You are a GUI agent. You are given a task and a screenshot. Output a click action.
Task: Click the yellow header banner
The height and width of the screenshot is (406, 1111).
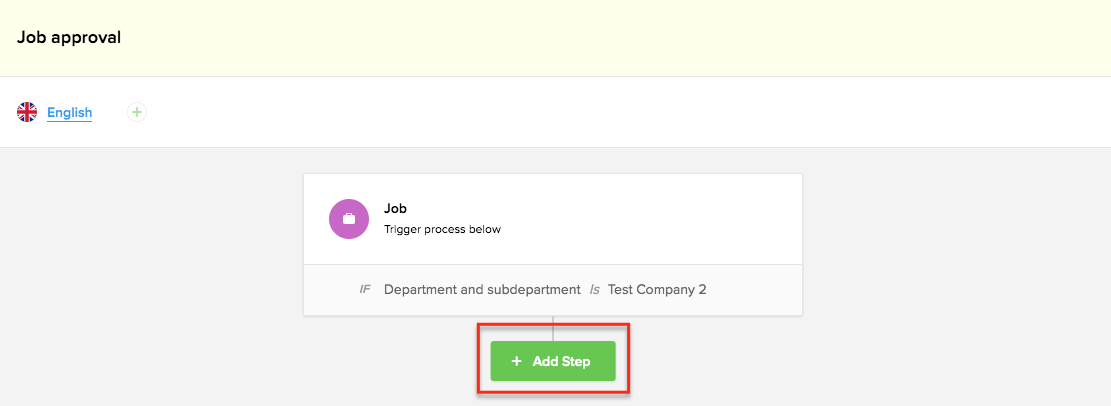[600, 38]
